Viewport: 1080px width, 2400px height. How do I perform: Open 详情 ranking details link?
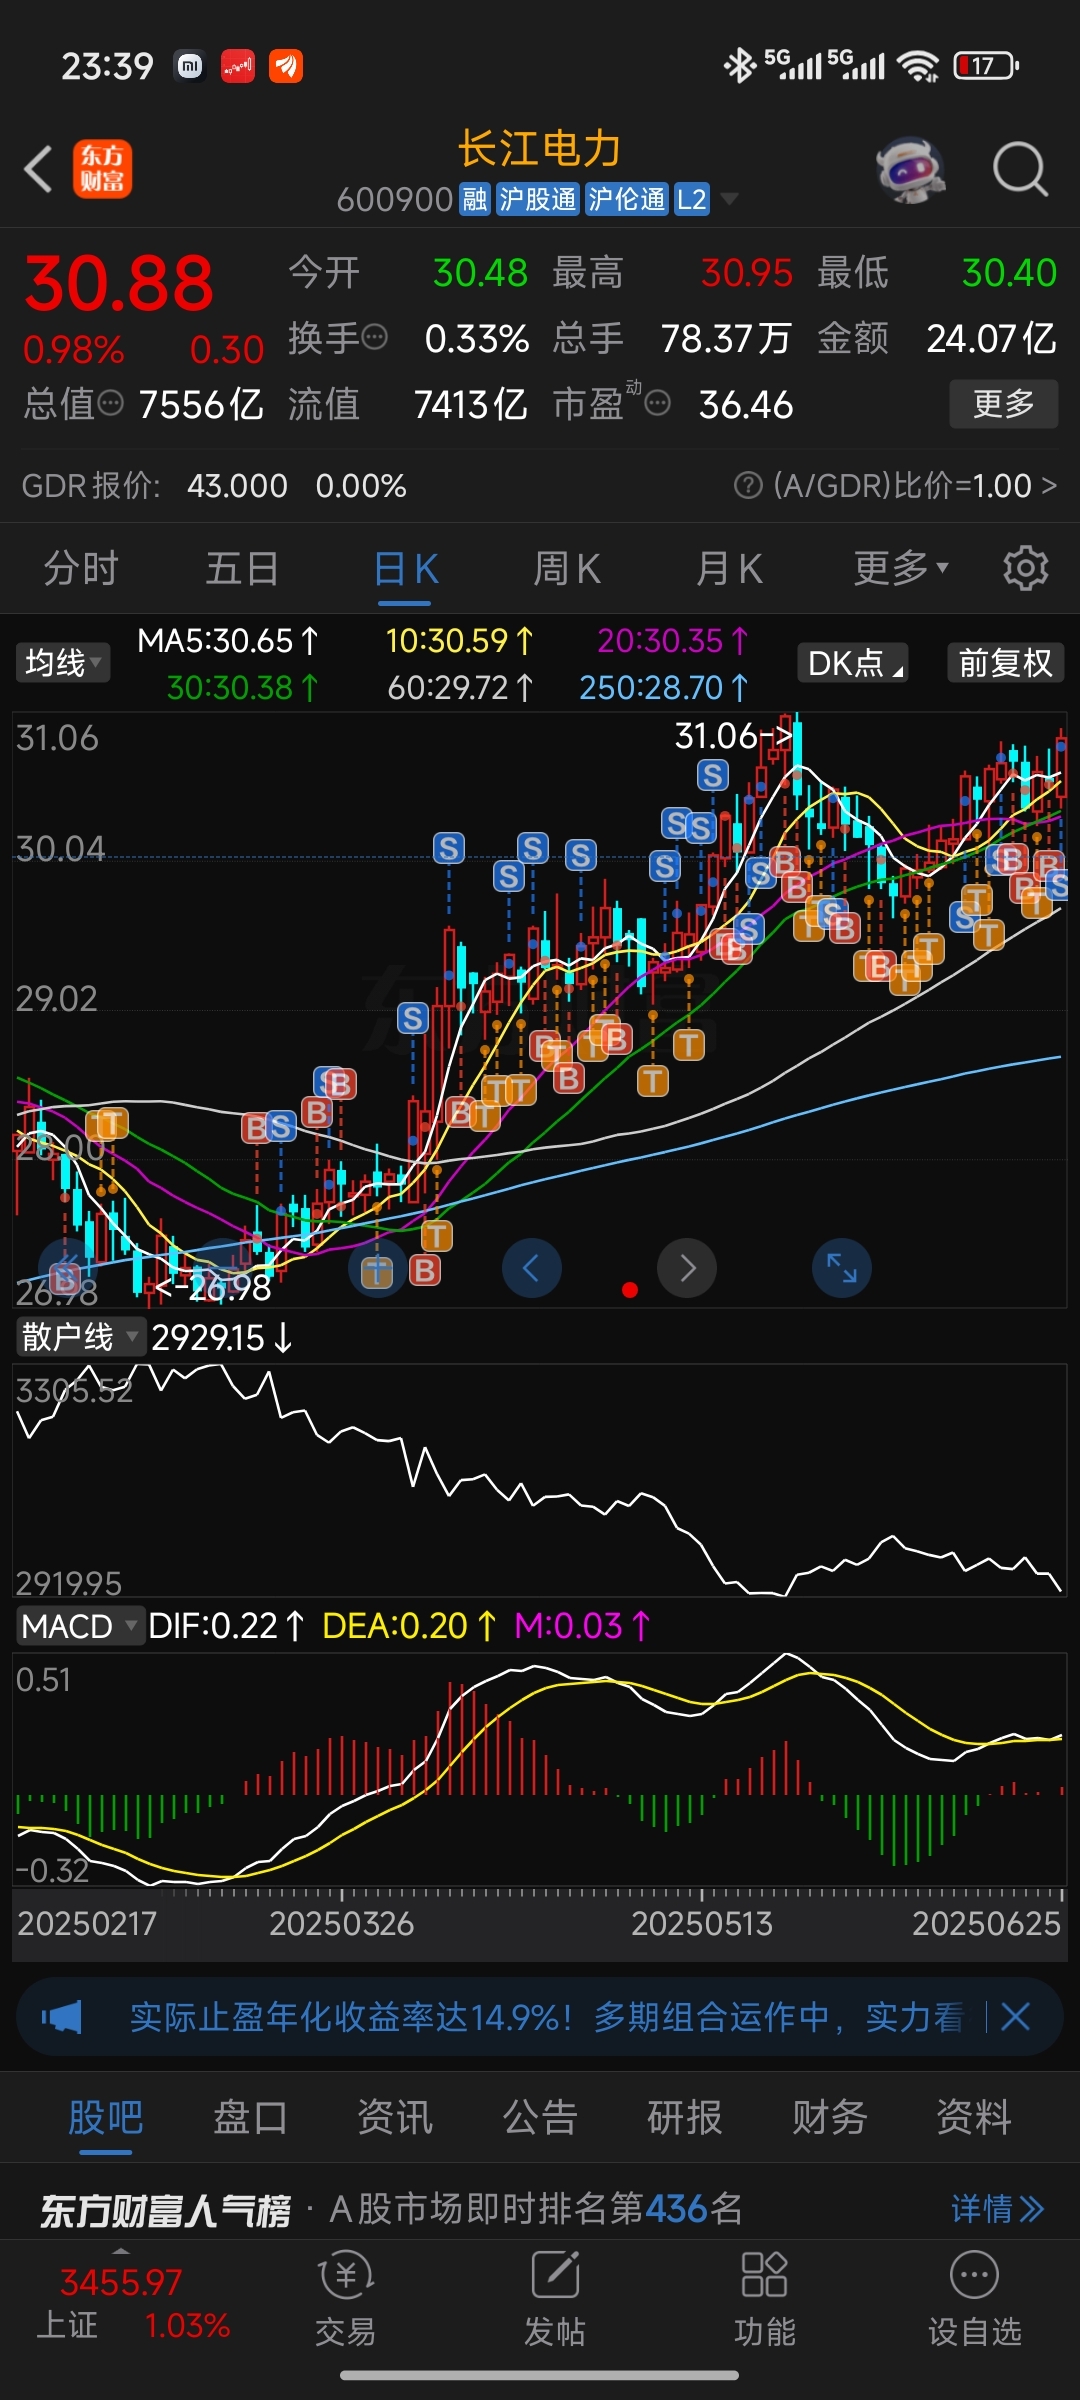998,2208
